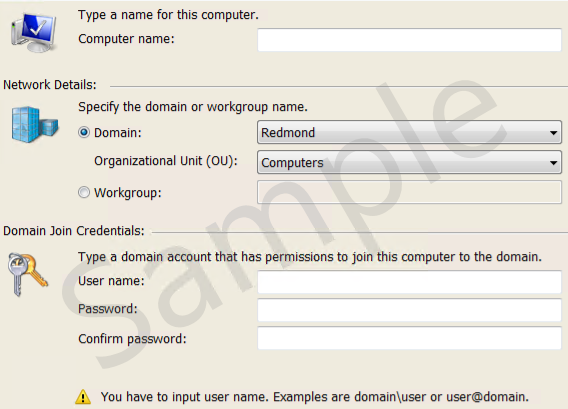This screenshot has height=409, width=568.
Task: Open the Organizational Unit Computers dropdown
Action: (x=409, y=163)
